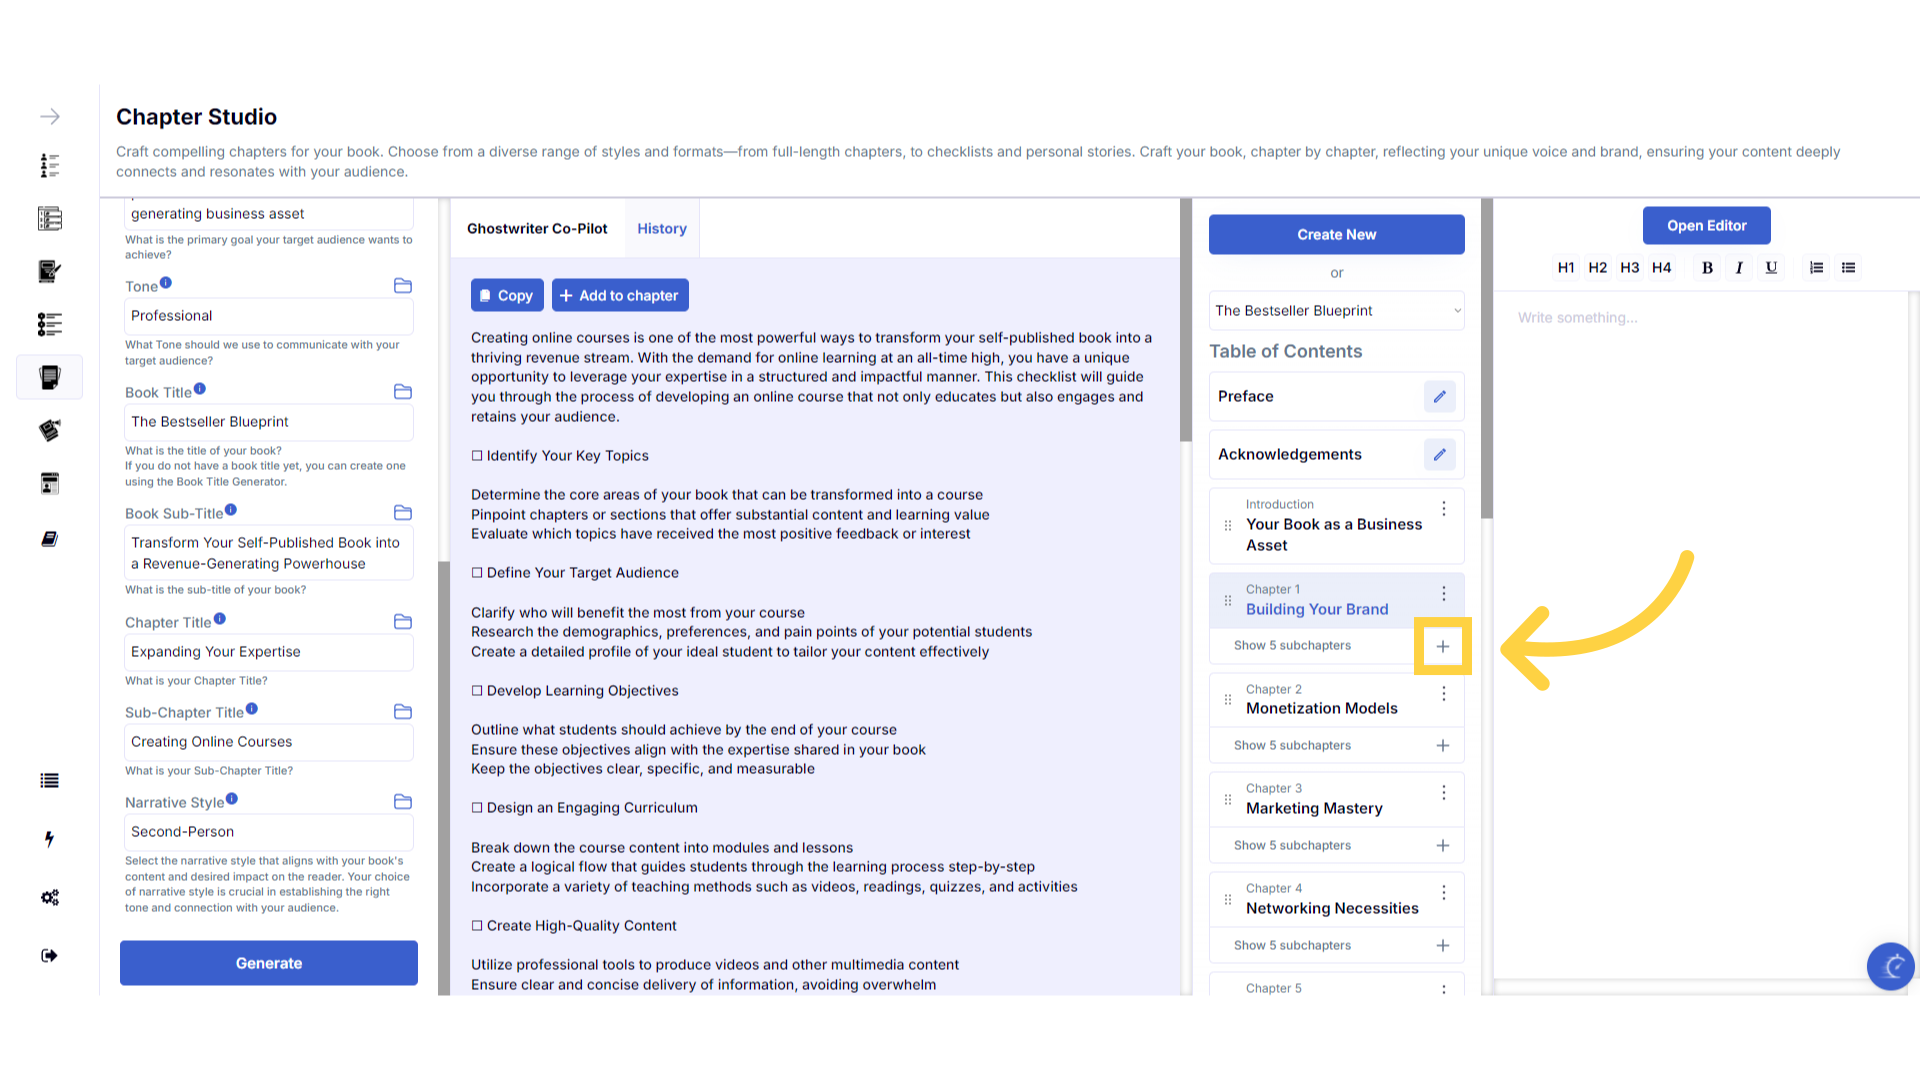Screen dimensions: 1920x1080
Task: Select the Ghostwriter Co-Pilot tab
Action: pos(537,229)
